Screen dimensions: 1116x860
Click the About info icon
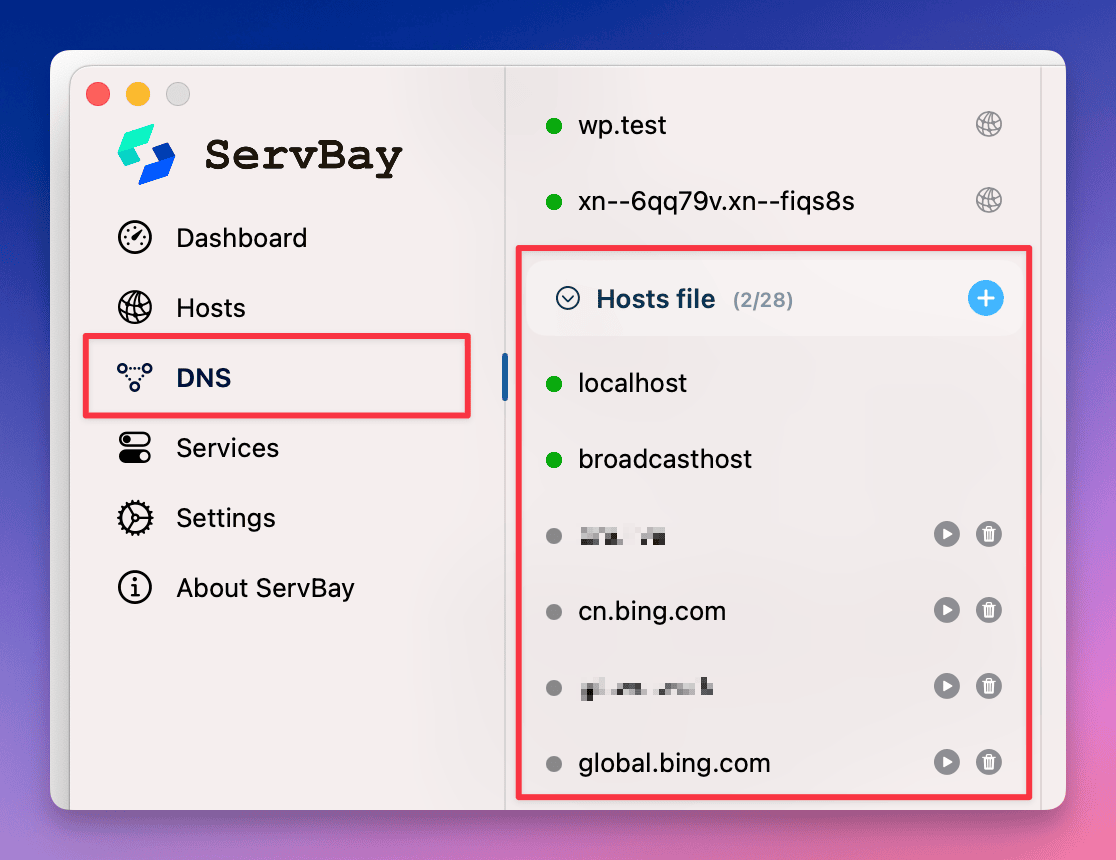pyautogui.click(x=135, y=587)
